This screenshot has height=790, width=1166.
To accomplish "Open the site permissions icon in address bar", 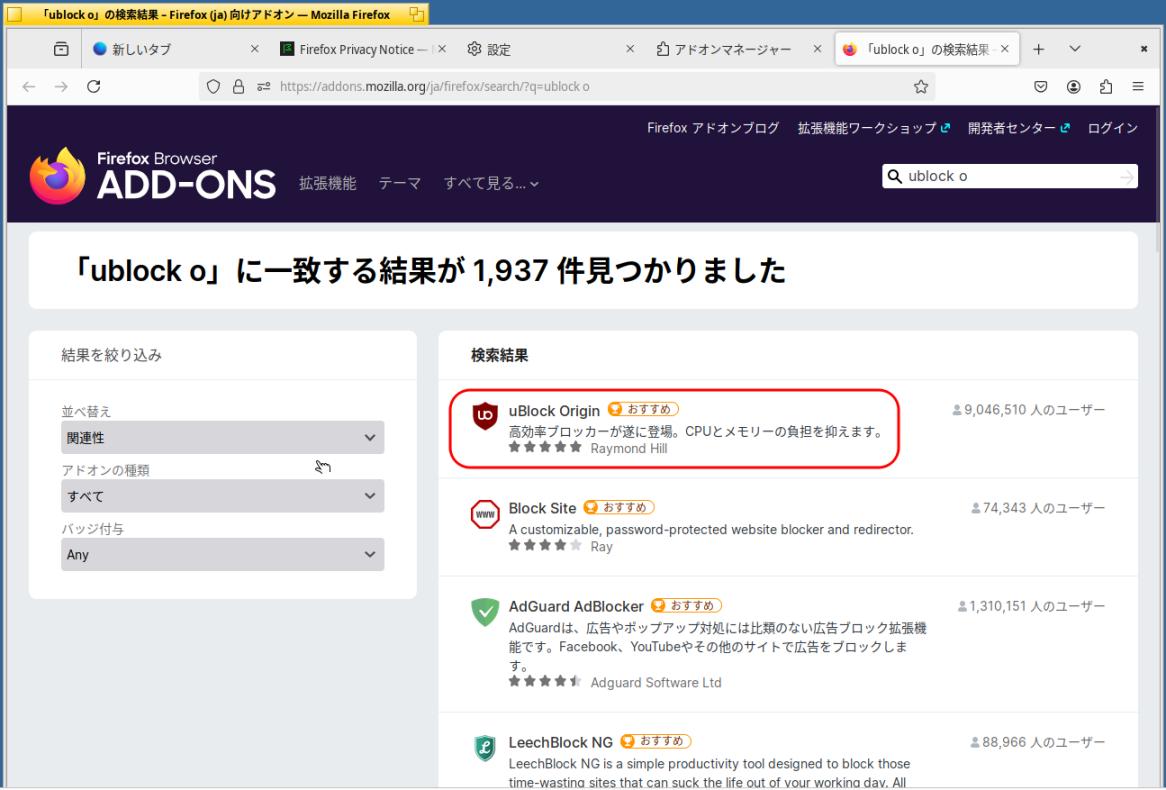I will point(263,87).
